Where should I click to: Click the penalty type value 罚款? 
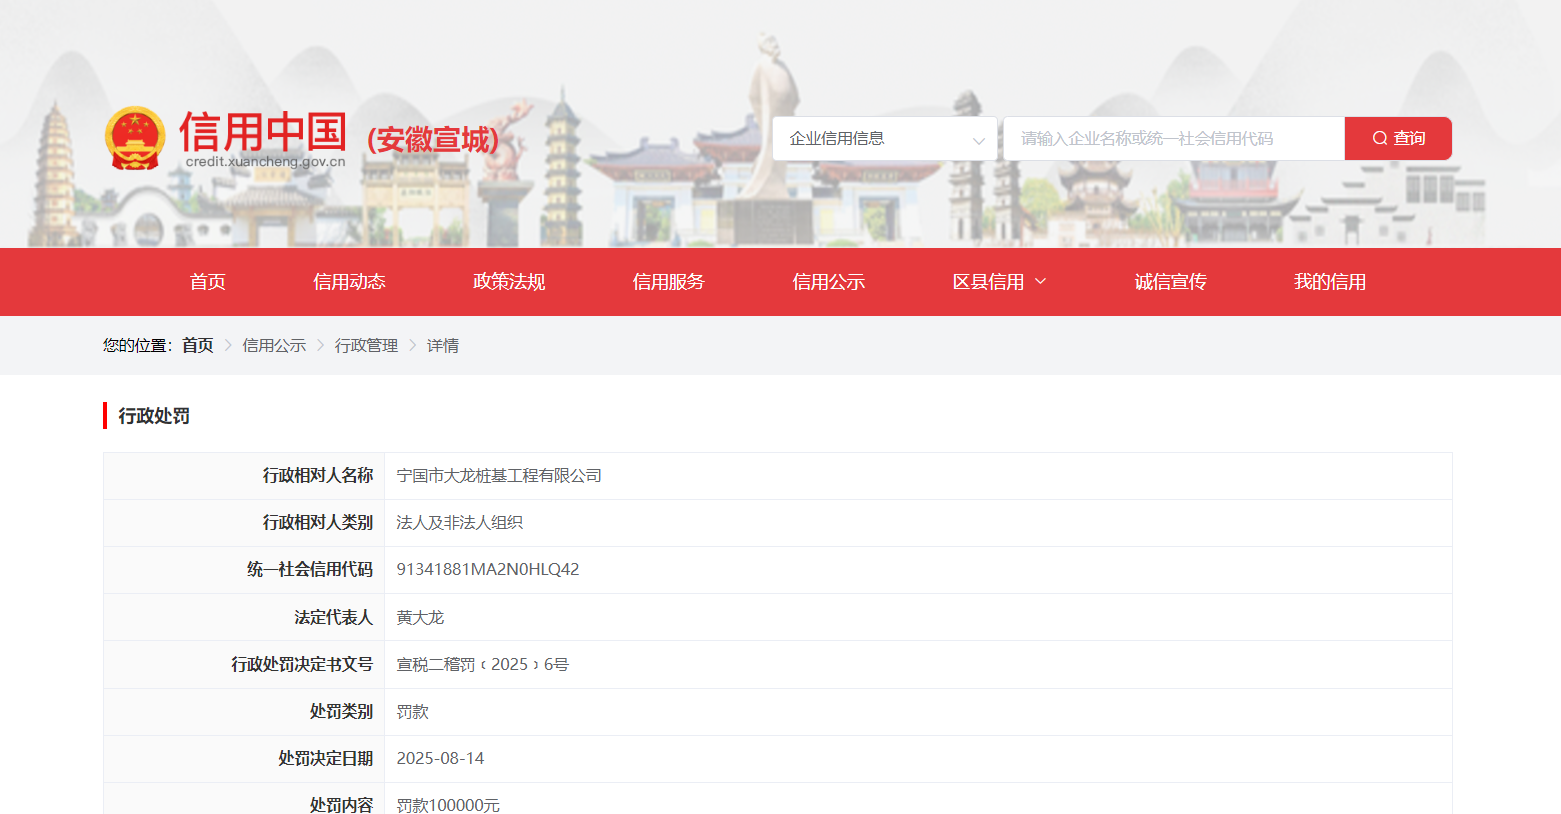tap(413, 712)
